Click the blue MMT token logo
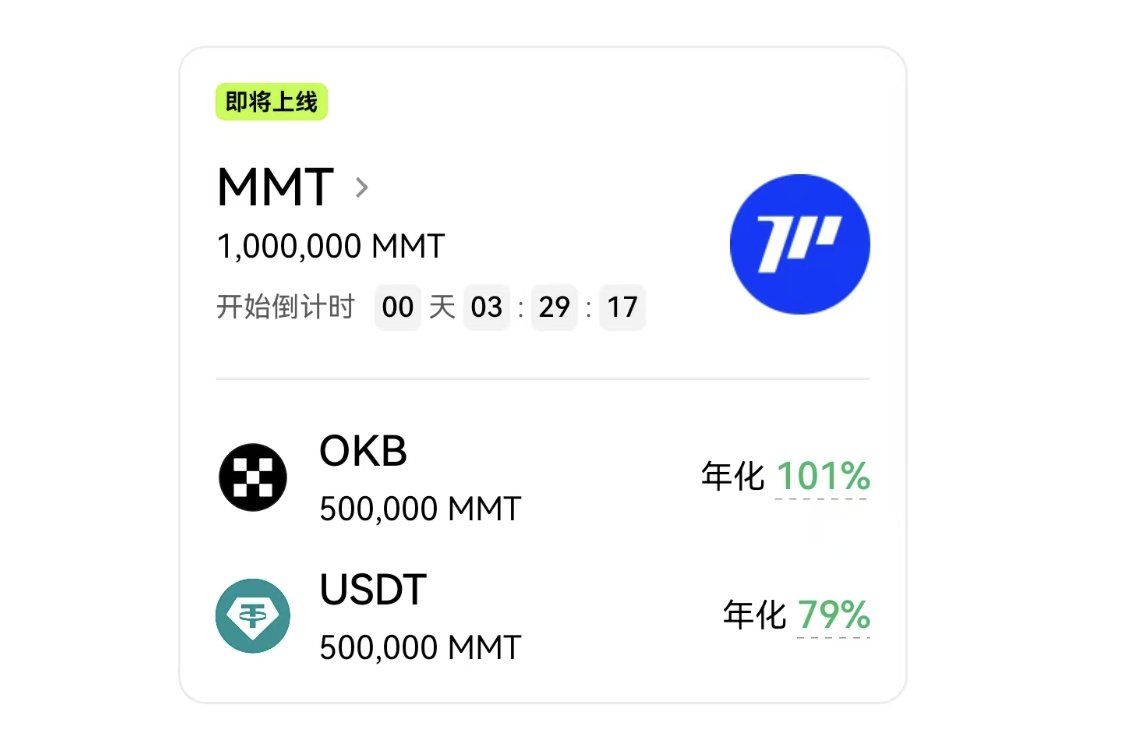Screen dimensions: 1148x730 [x=799, y=245]
